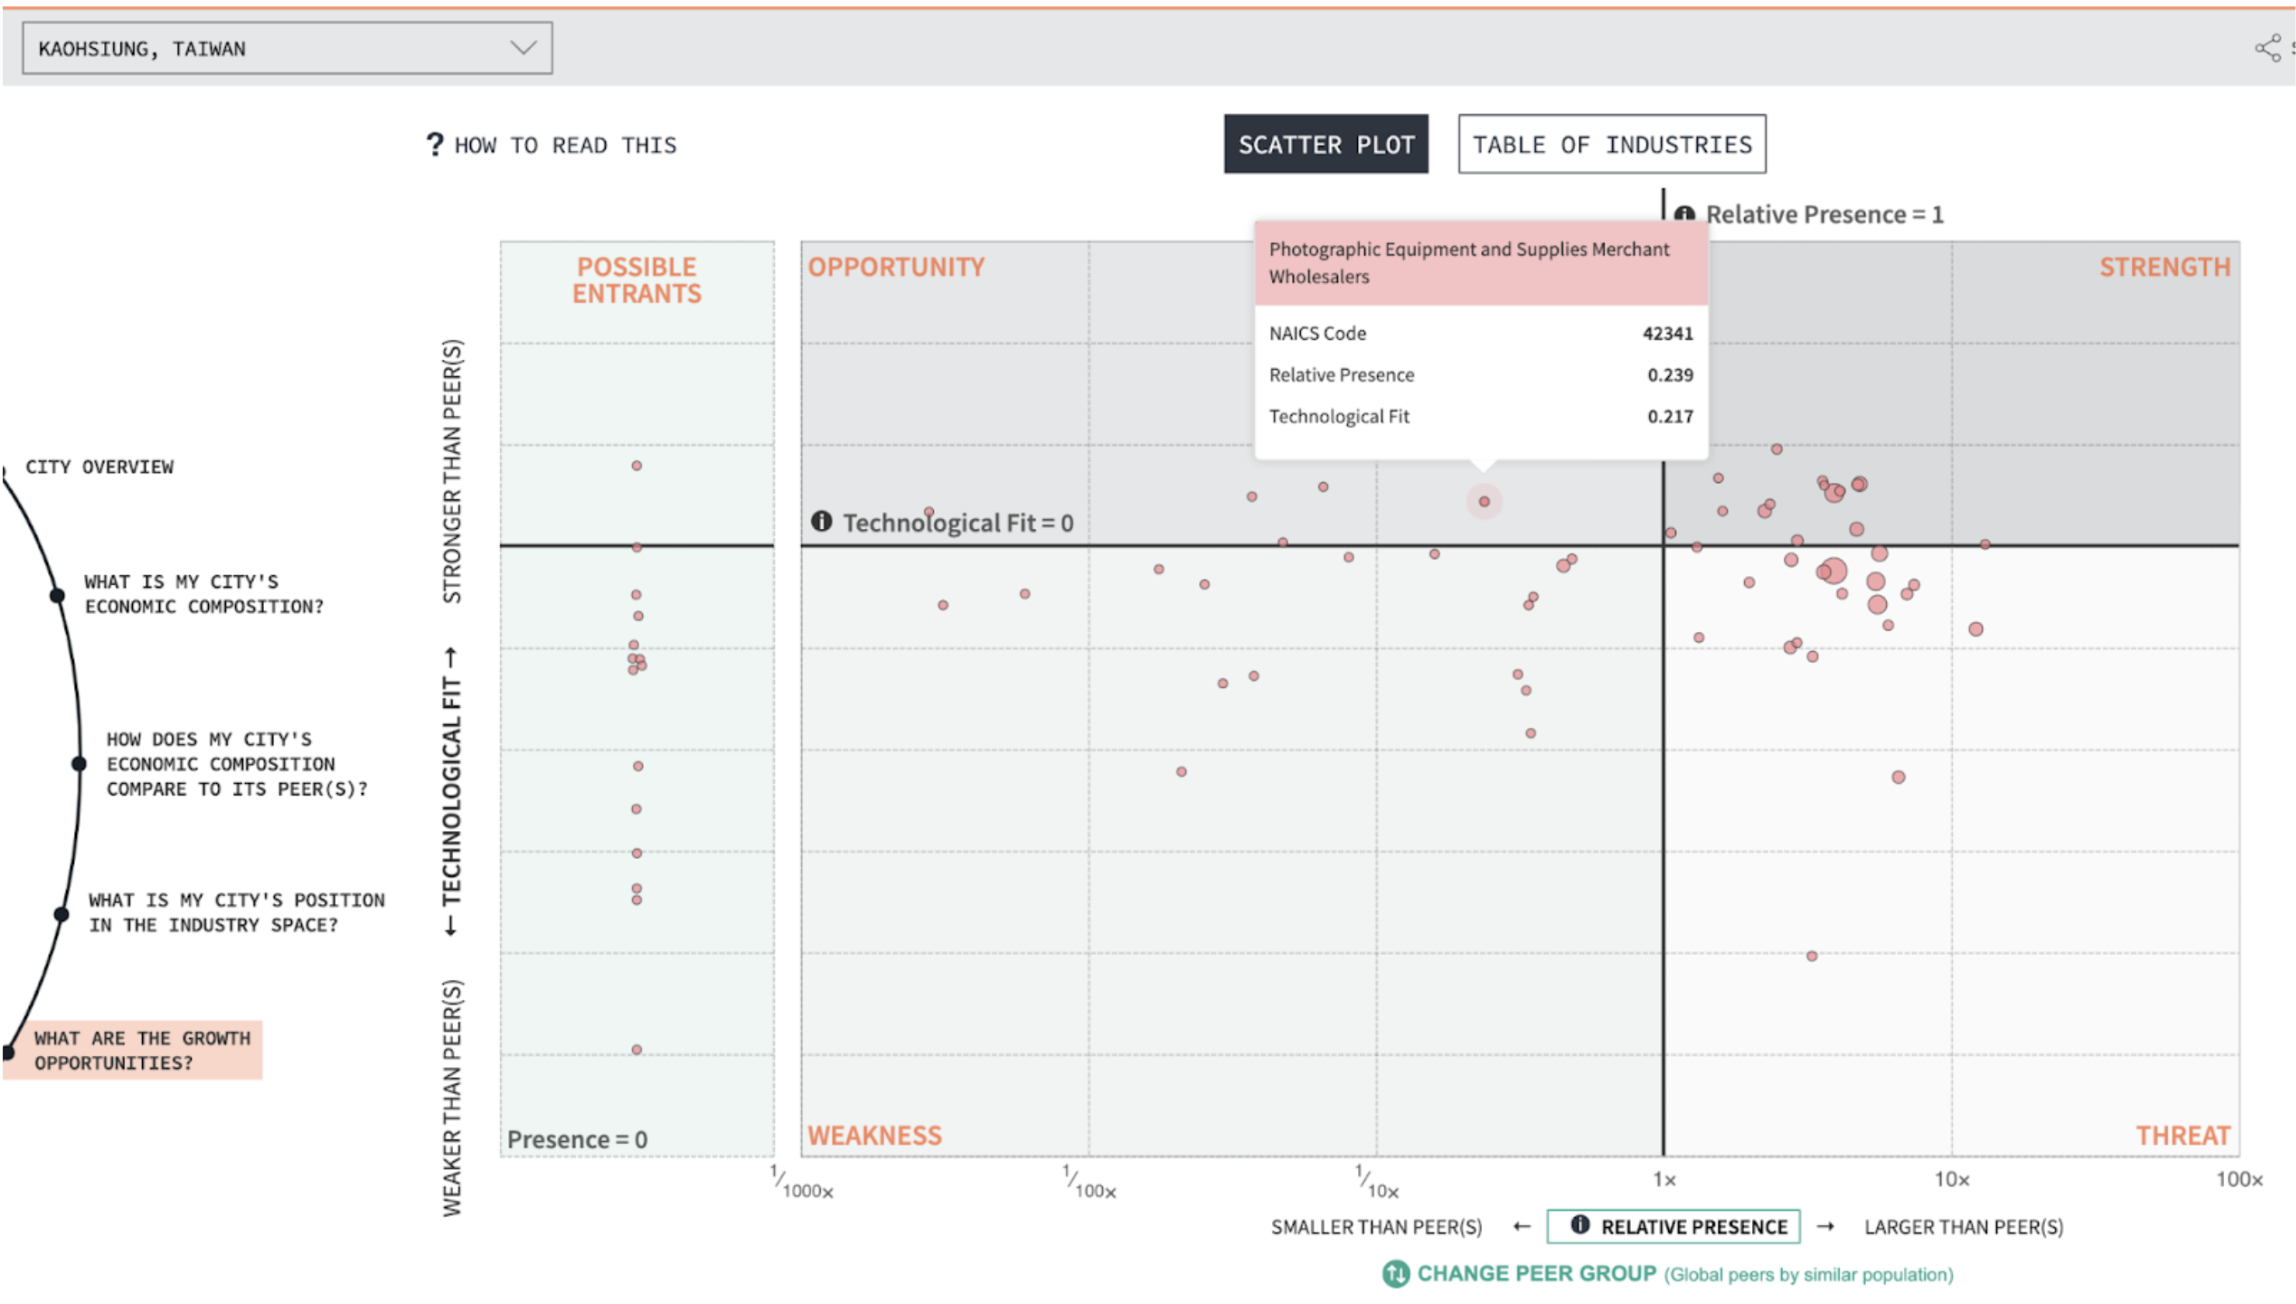This screenshot has width=2296, height=1304.
Task: Open What Is My City's Economic Composition
Action: 204,594
